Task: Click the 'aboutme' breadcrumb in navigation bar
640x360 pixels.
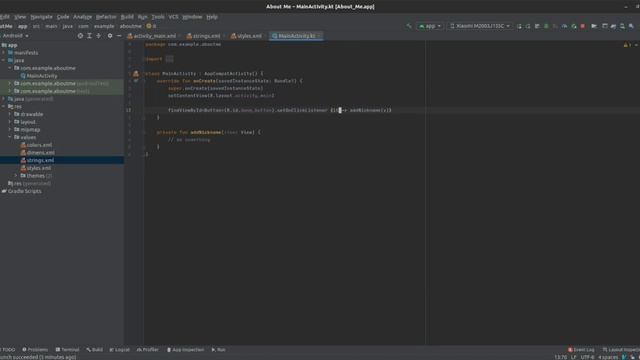Action: tap(131, 26)
